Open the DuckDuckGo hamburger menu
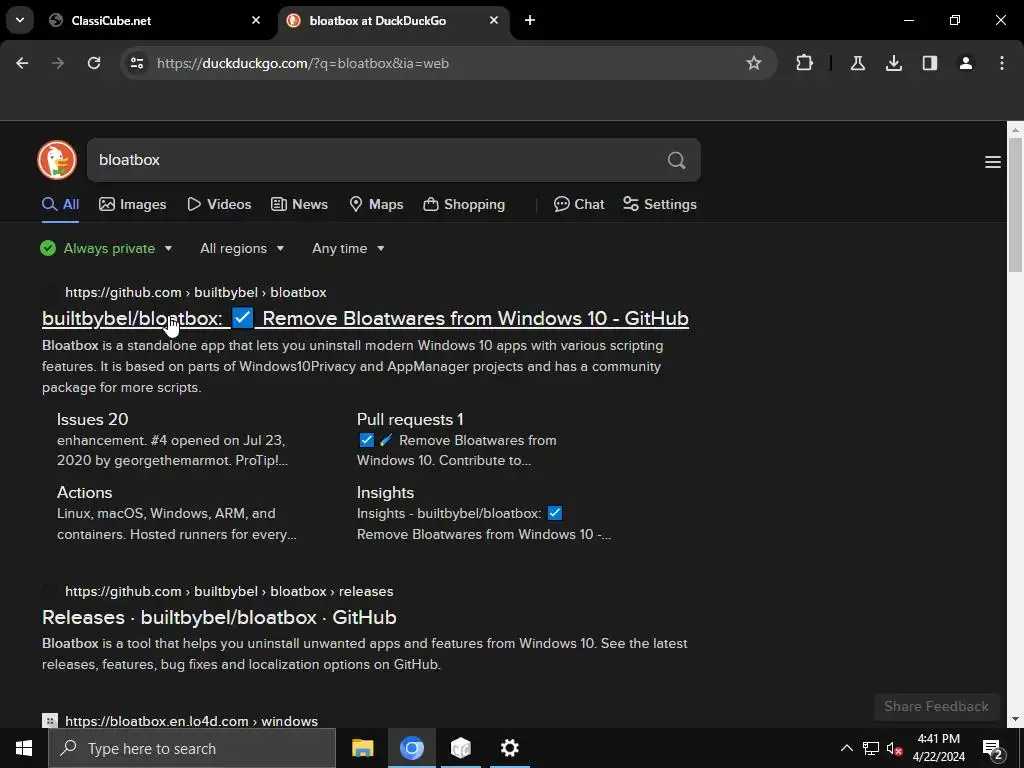Image resolution: width=1024 pixels, height=768 pixels. click(x=993, y=162)
